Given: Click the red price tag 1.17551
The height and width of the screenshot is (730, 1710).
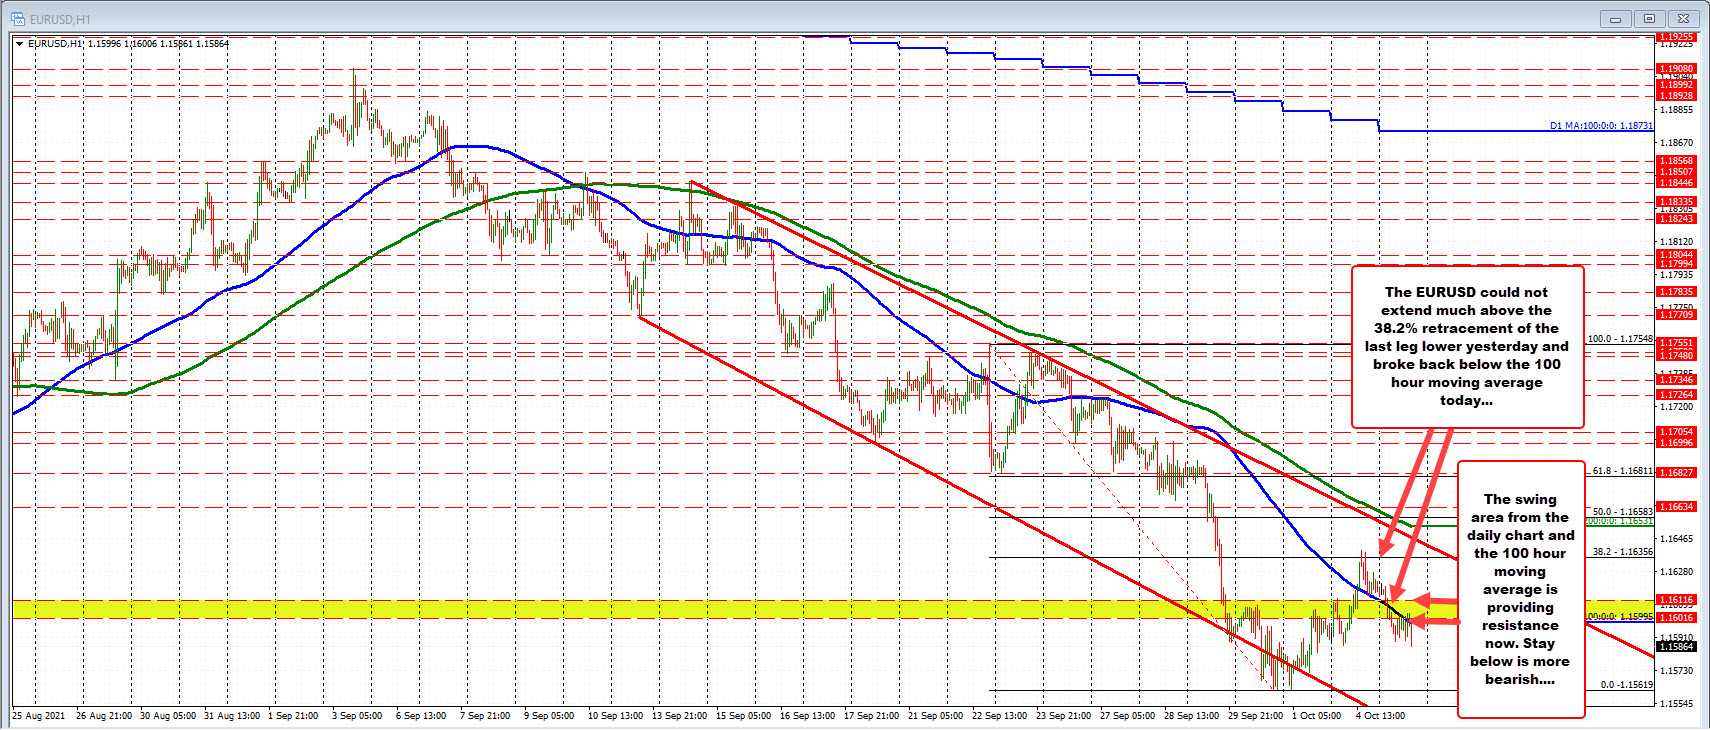Looking at the screenshot, I should point(1677,343).
